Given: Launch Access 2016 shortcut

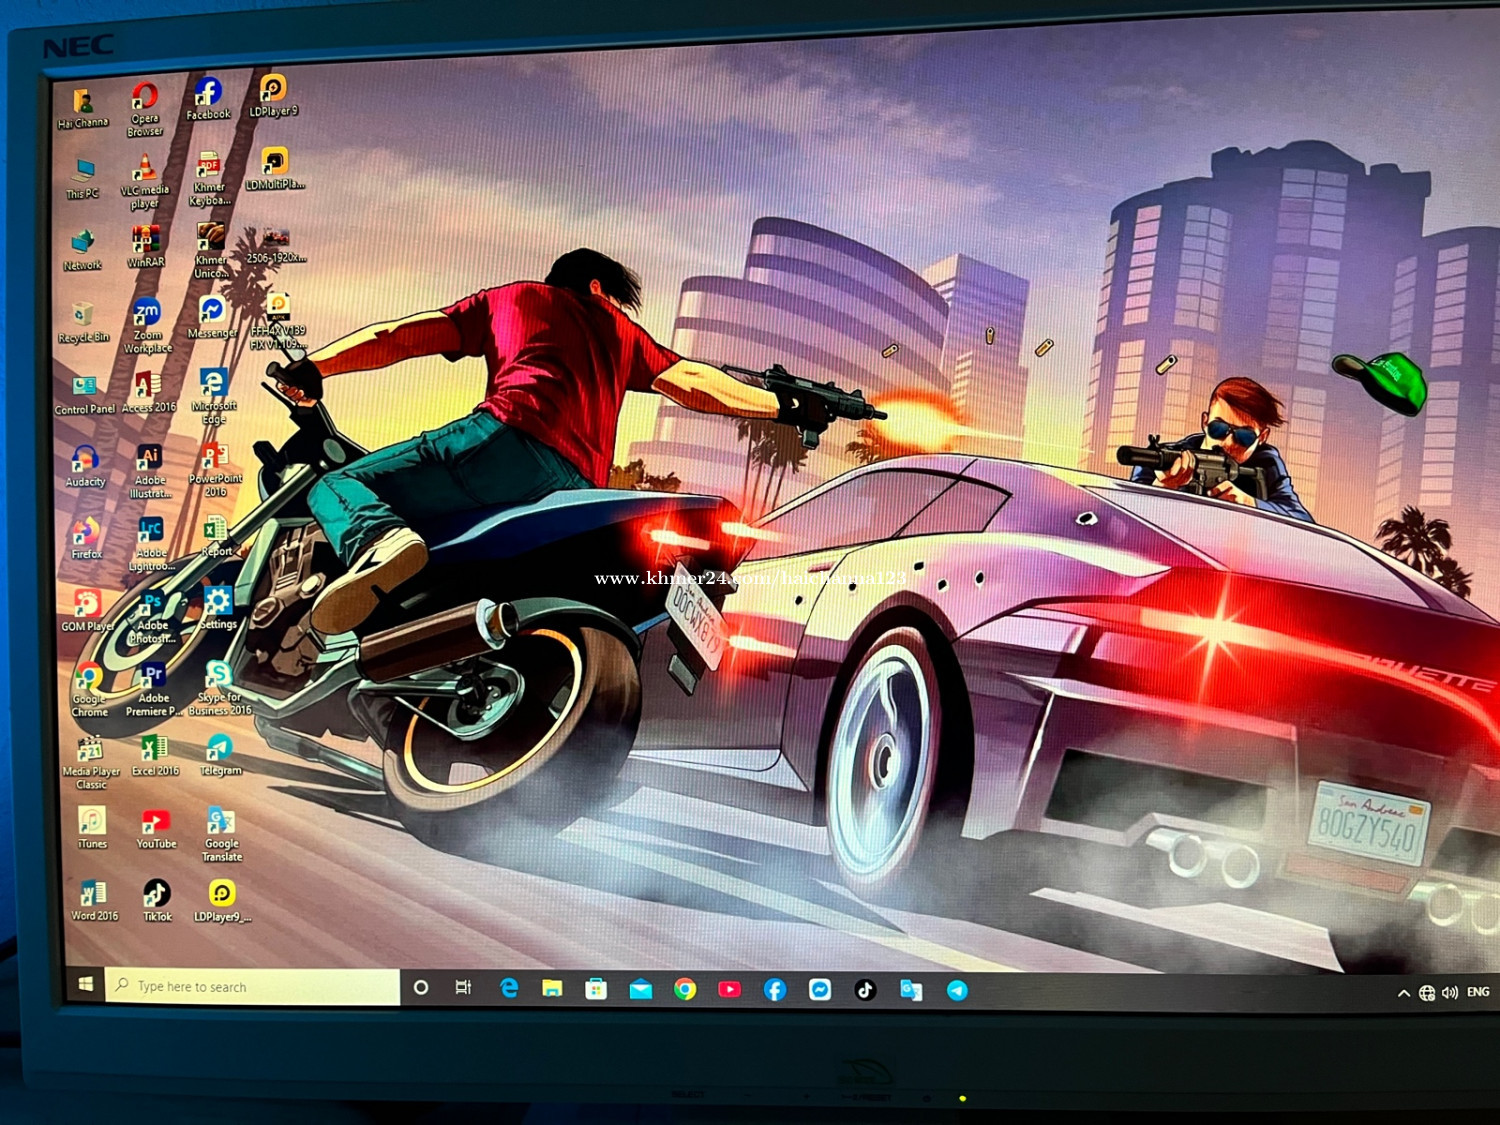Looking at the screenshot, I should pyautogui.click(x=148, y=393).
